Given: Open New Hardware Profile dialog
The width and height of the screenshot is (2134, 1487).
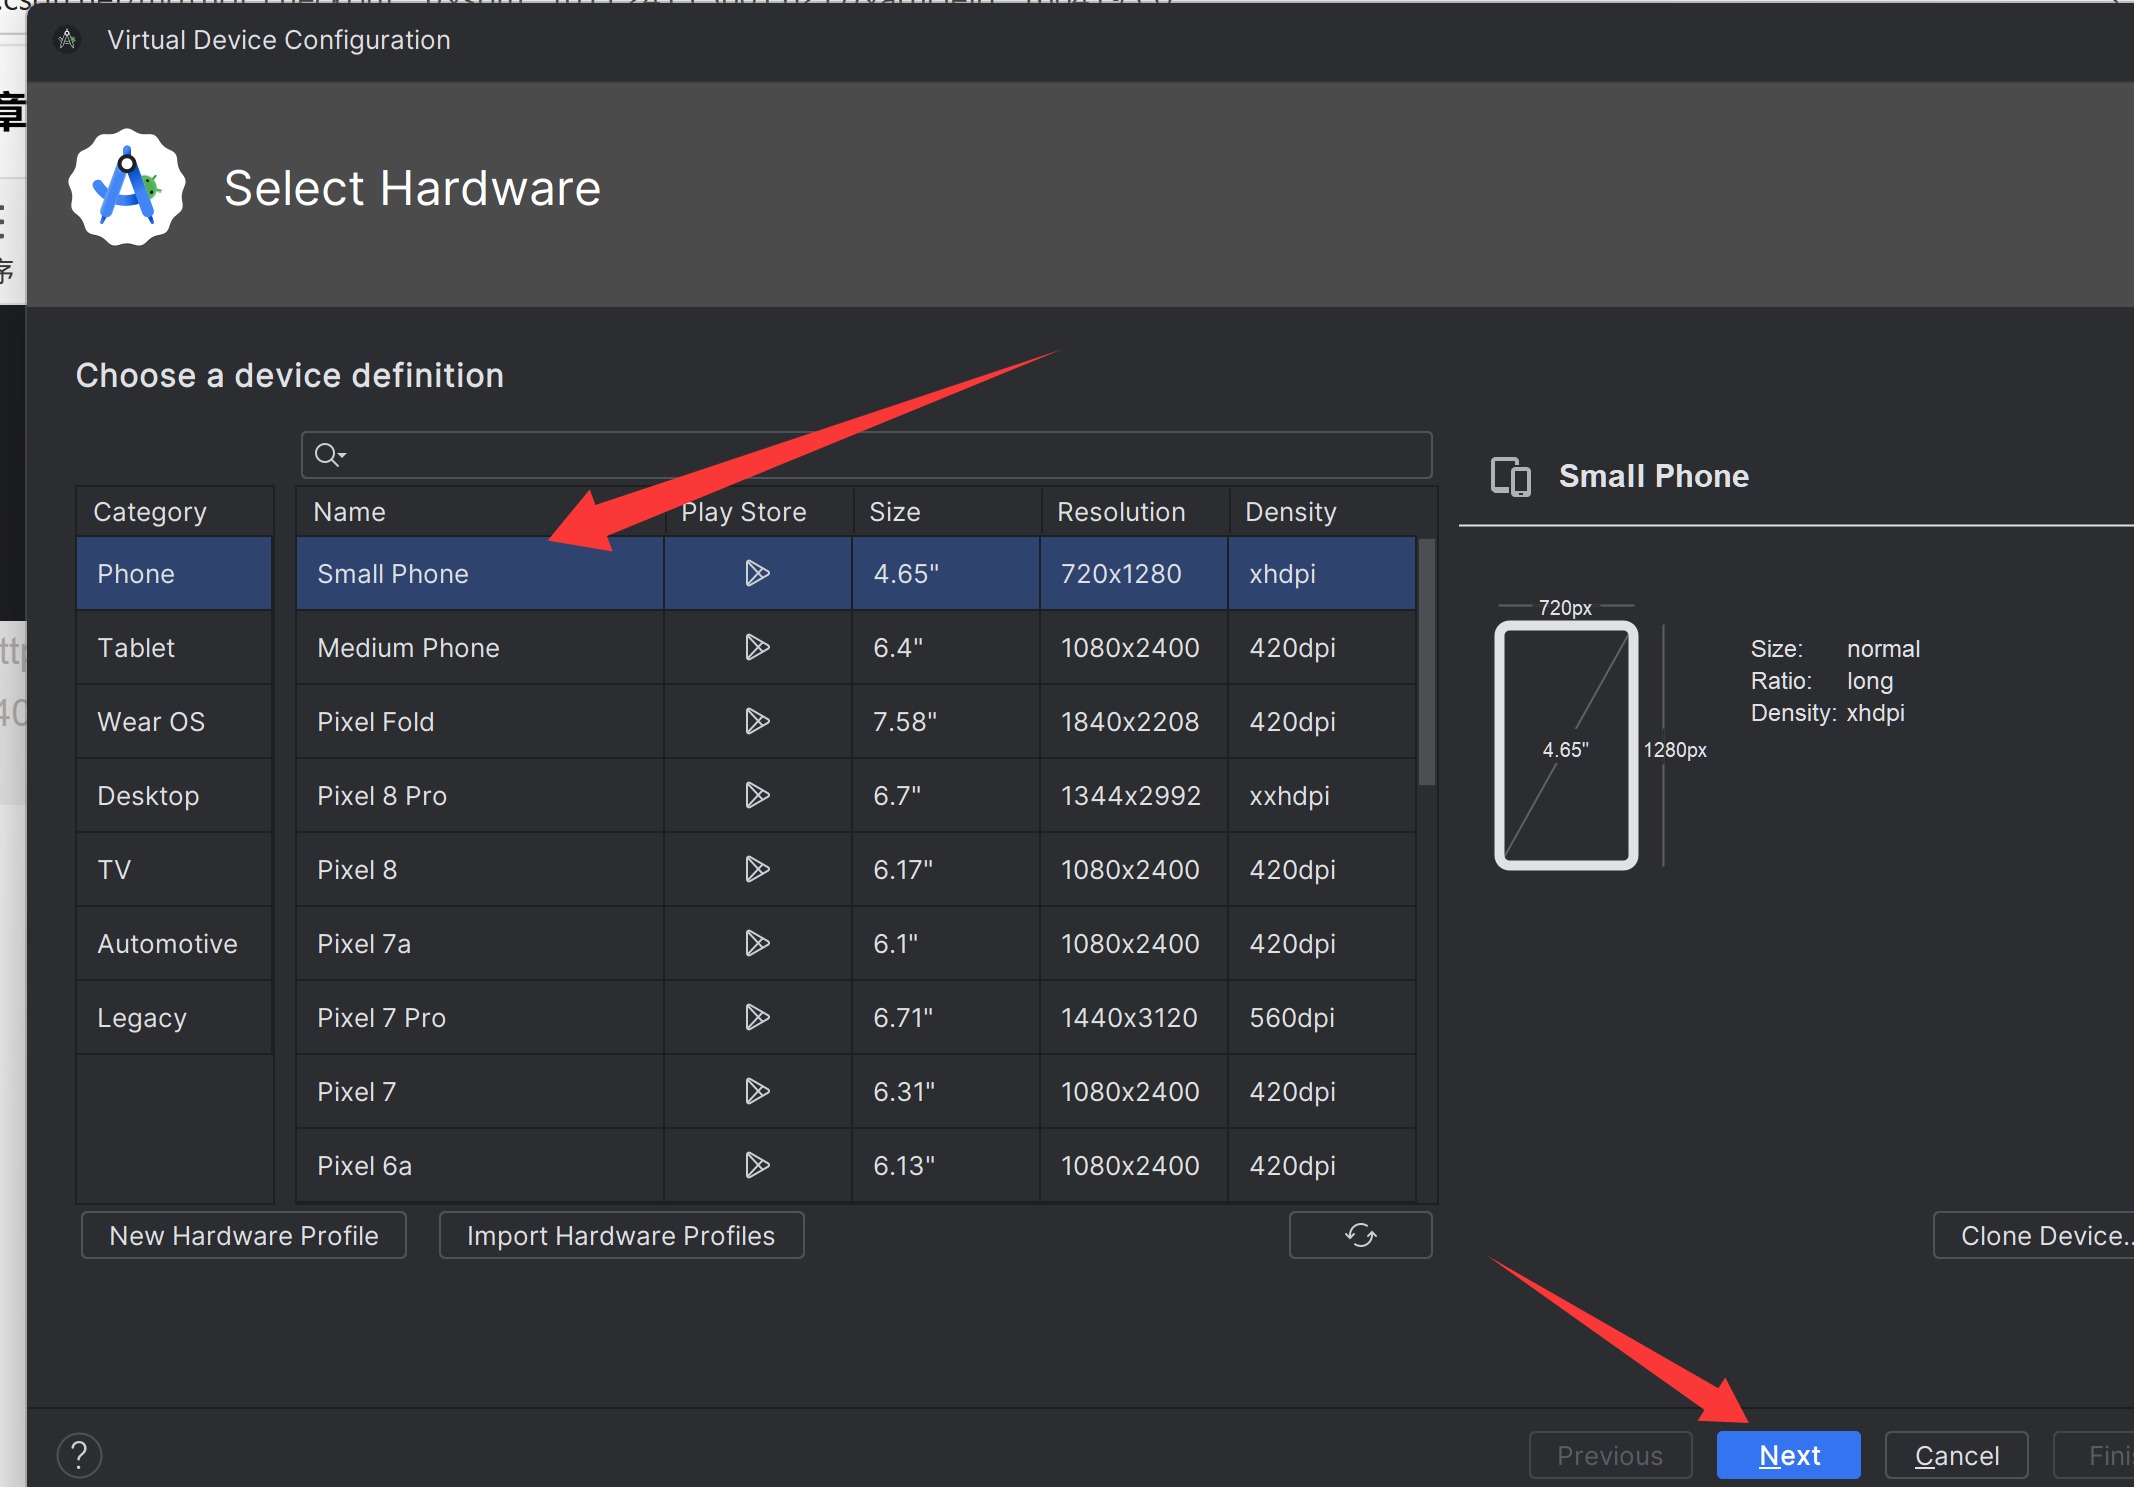Looking at the screenshot, I should [x=243, y=1236].
